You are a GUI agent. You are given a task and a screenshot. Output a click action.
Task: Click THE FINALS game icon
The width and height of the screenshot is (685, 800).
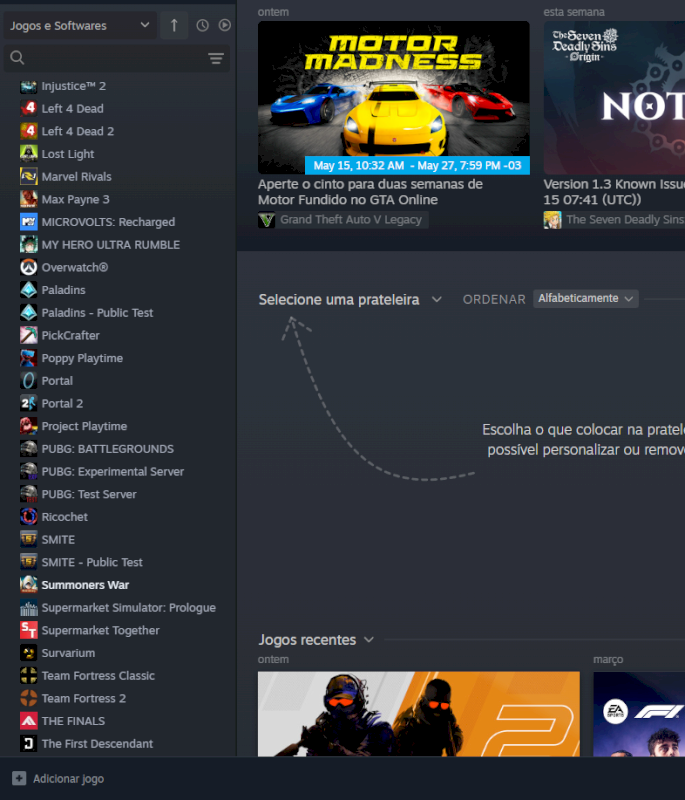(x=29, y=721)
